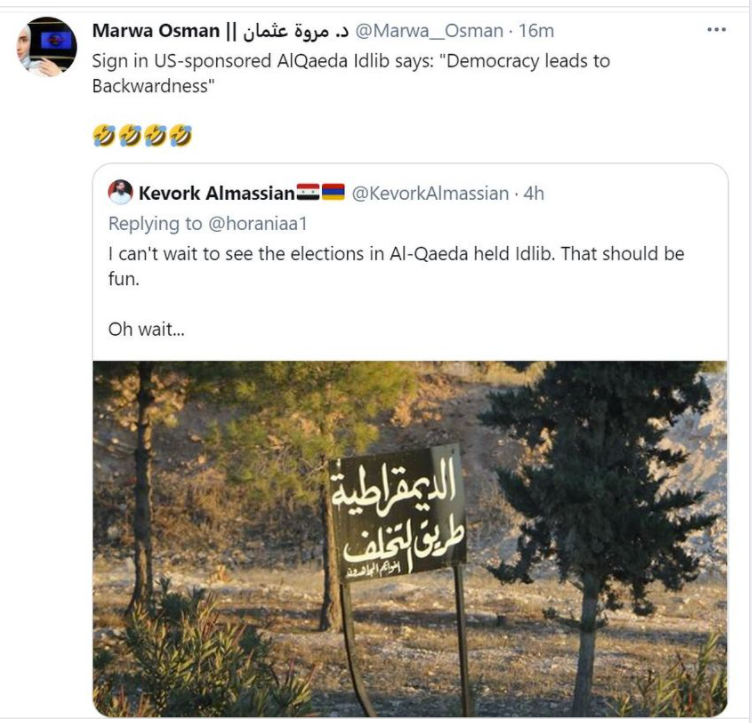Click the Syrian flag emoji beside Kevork's name

[x=308, y=193]
